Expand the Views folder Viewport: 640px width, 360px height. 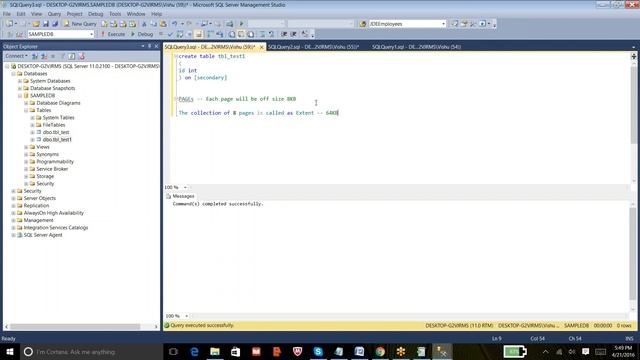[x=26, y=147]
